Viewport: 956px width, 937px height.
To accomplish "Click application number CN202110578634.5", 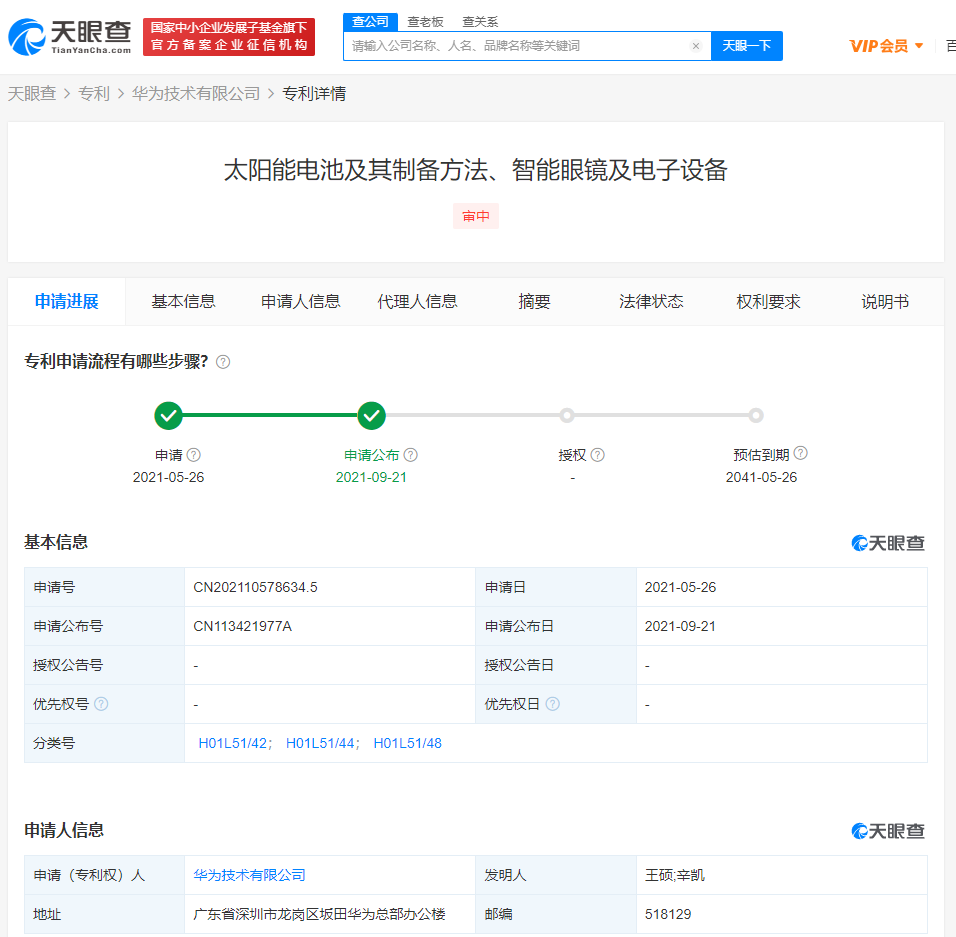I will click(x=255, y=587).
